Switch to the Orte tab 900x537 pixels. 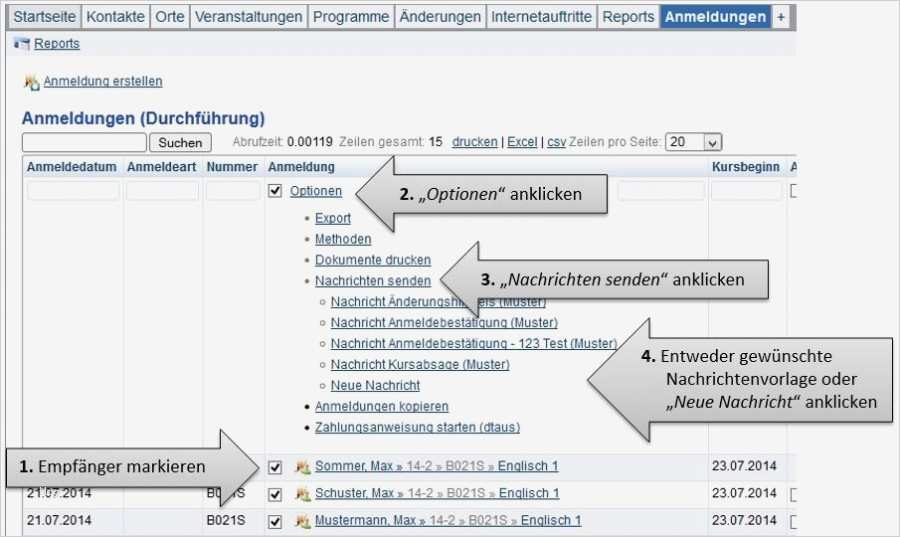(169, 17)
